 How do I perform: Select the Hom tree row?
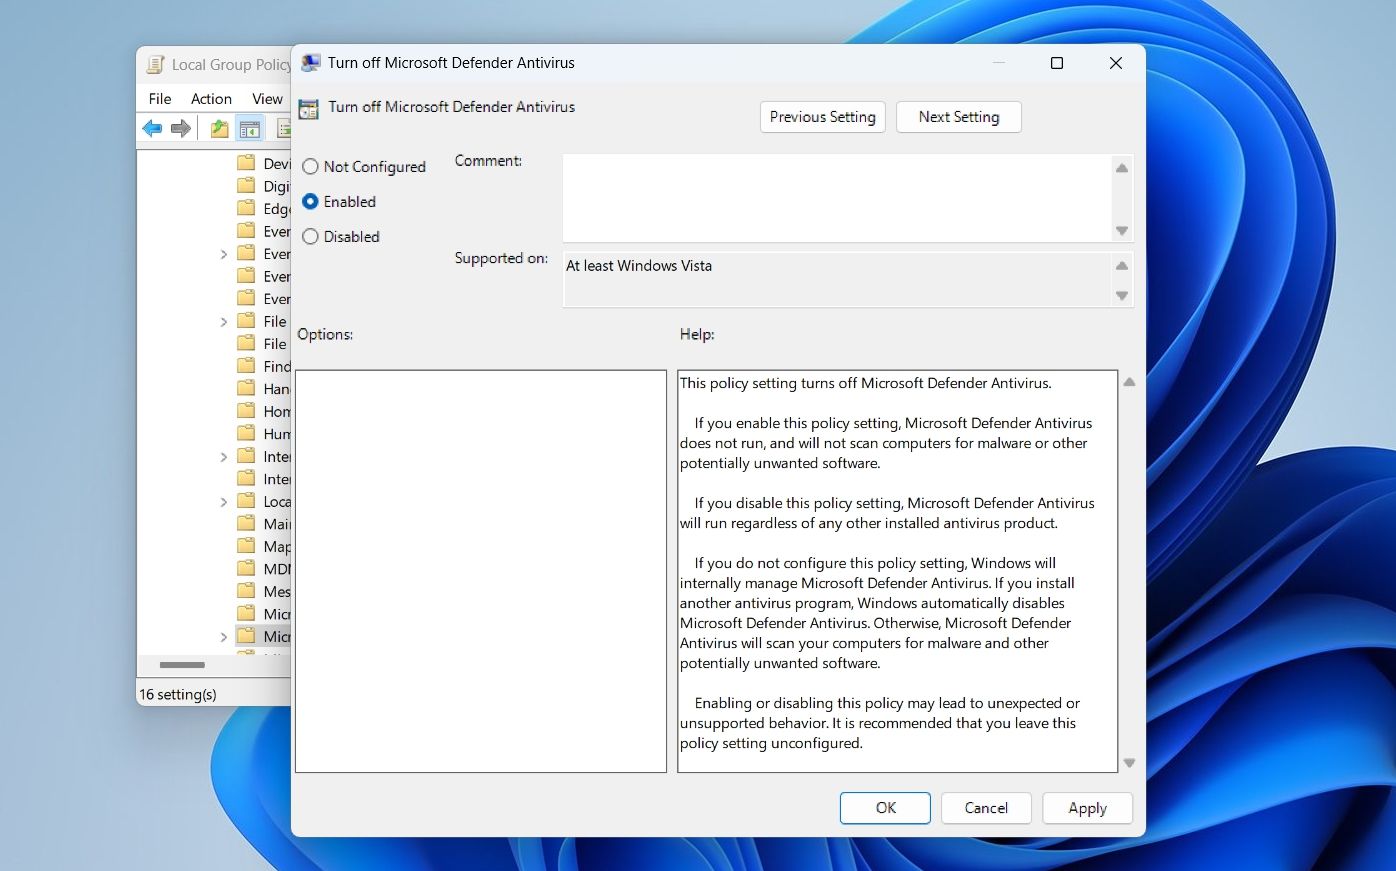click(263, 411)
